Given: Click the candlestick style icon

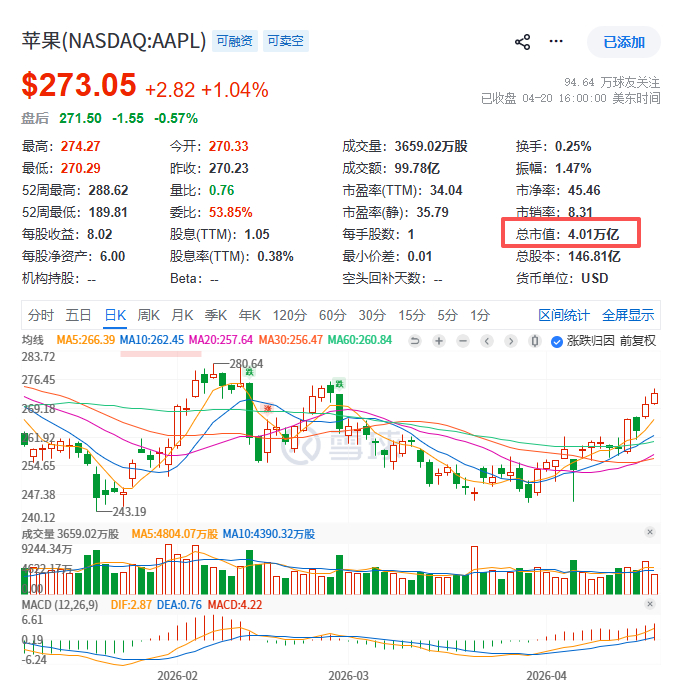Looking at the screenshot, I should point(534,341).
